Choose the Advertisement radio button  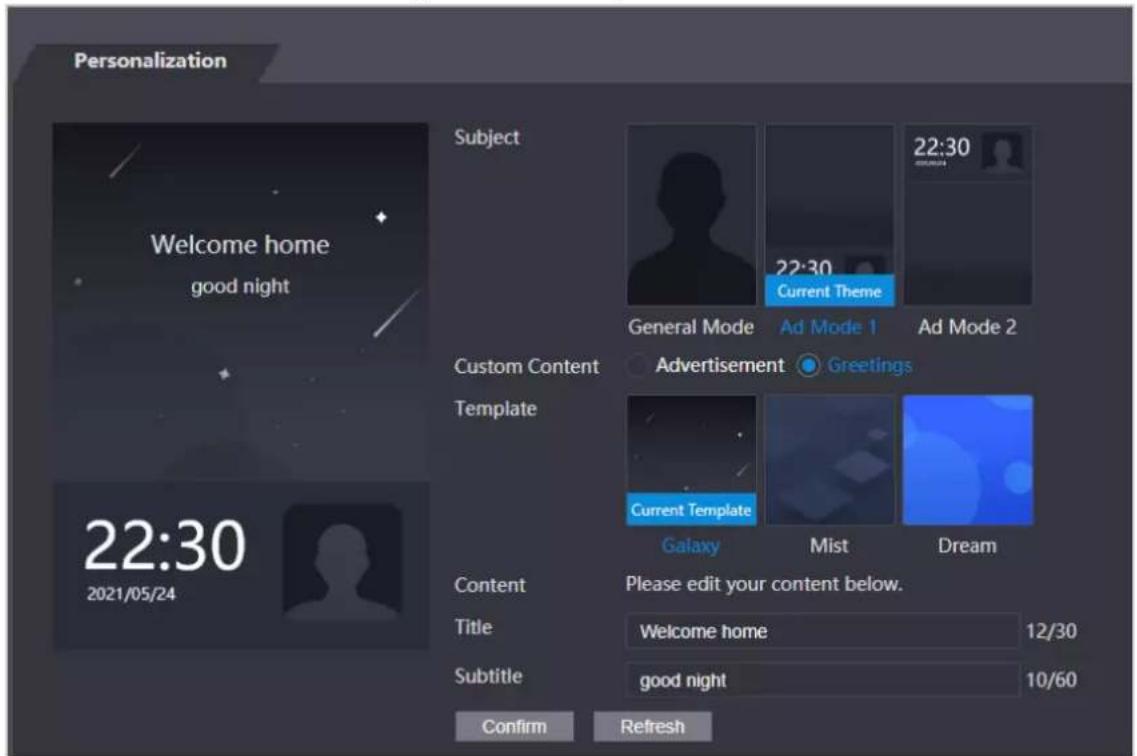637,365
